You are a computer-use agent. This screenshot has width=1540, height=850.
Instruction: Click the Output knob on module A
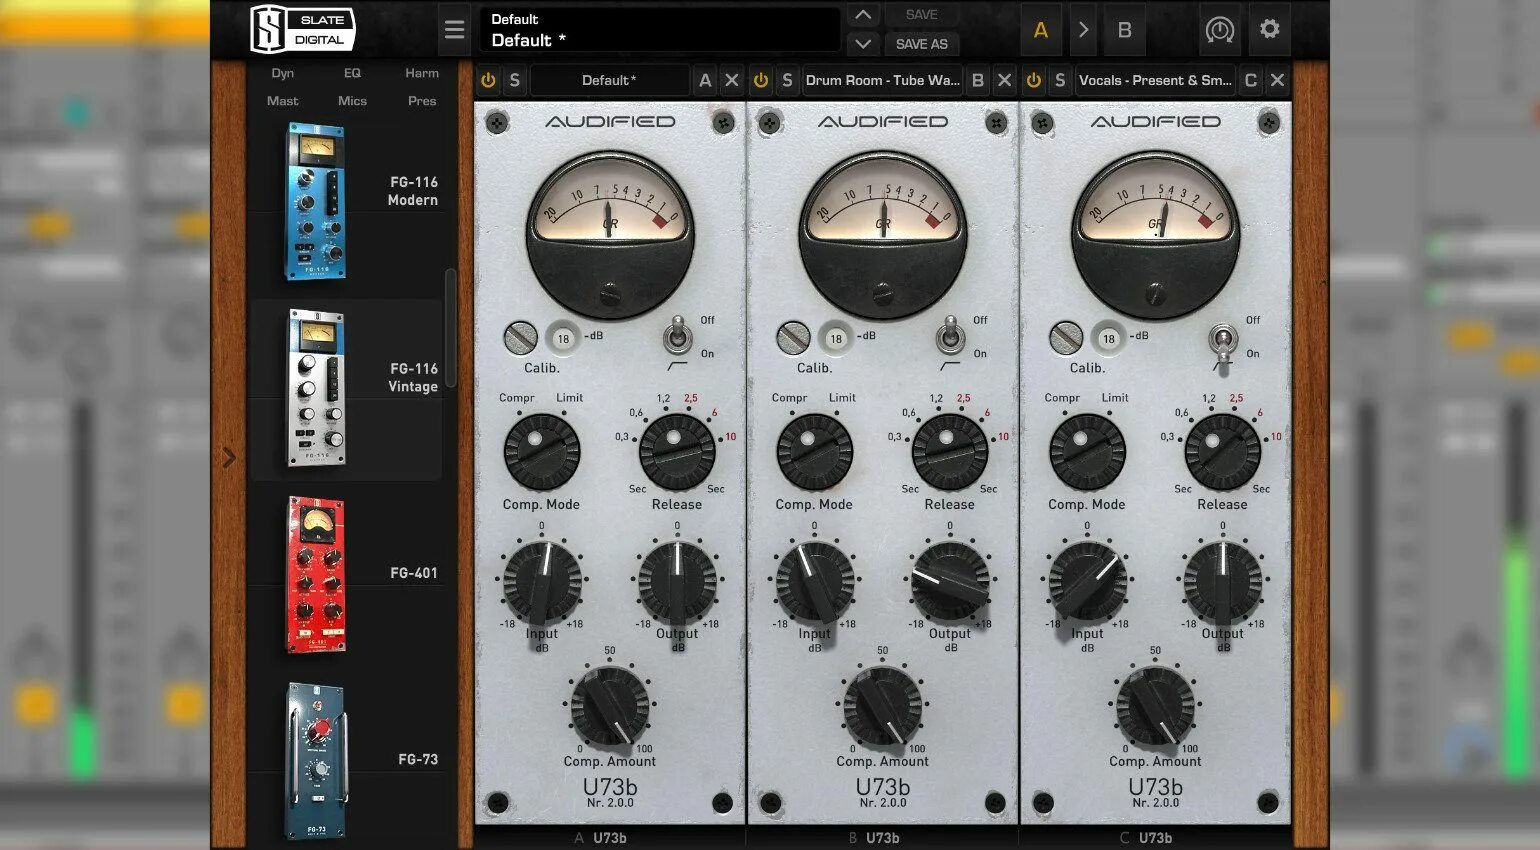[677, 583]
